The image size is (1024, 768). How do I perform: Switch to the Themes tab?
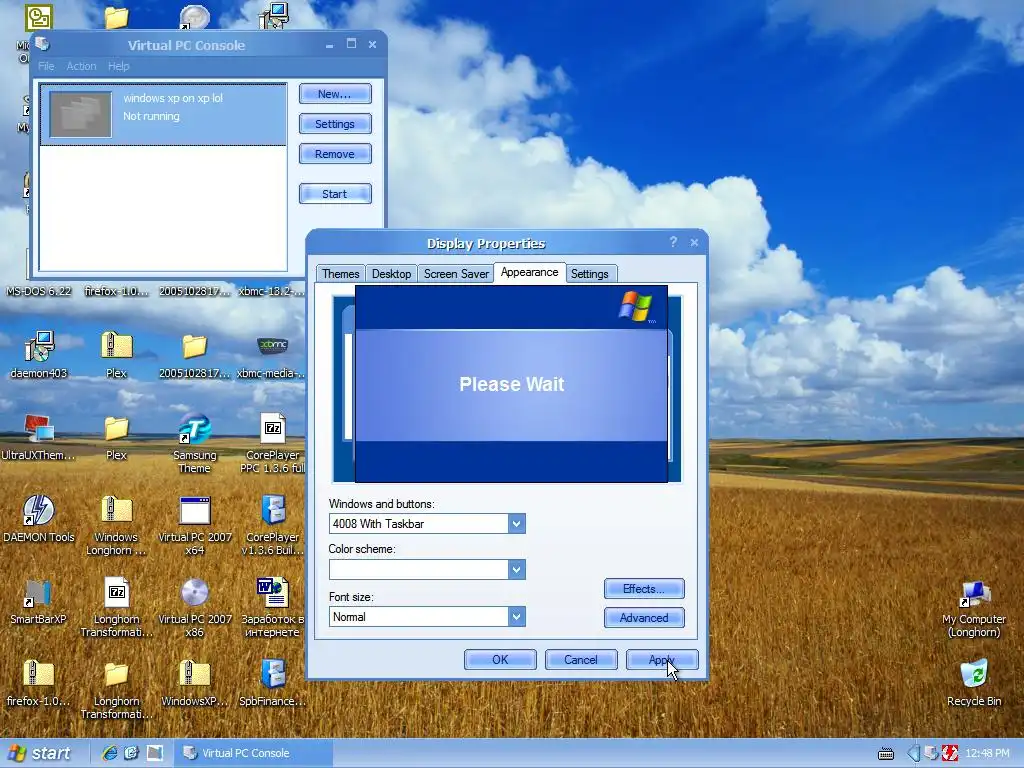340,274
